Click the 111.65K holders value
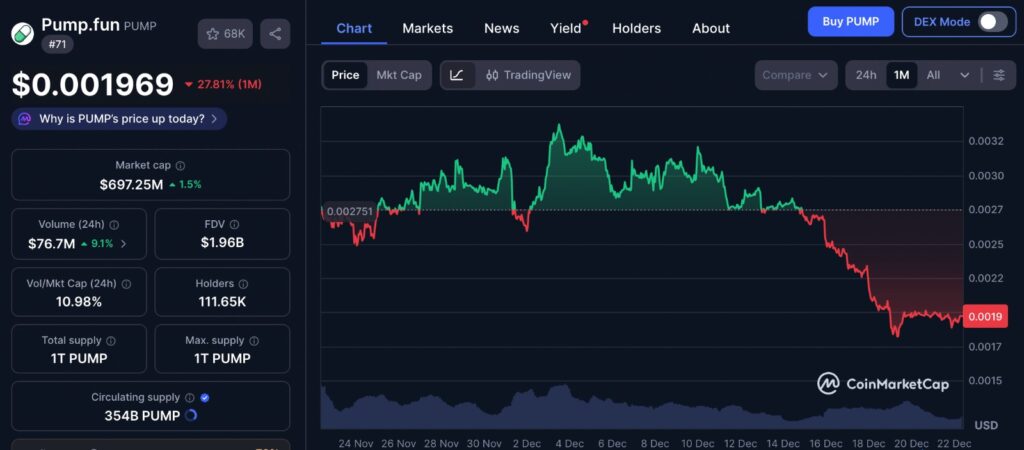This screenshot has width=1024, height=450. coord(222,302)
